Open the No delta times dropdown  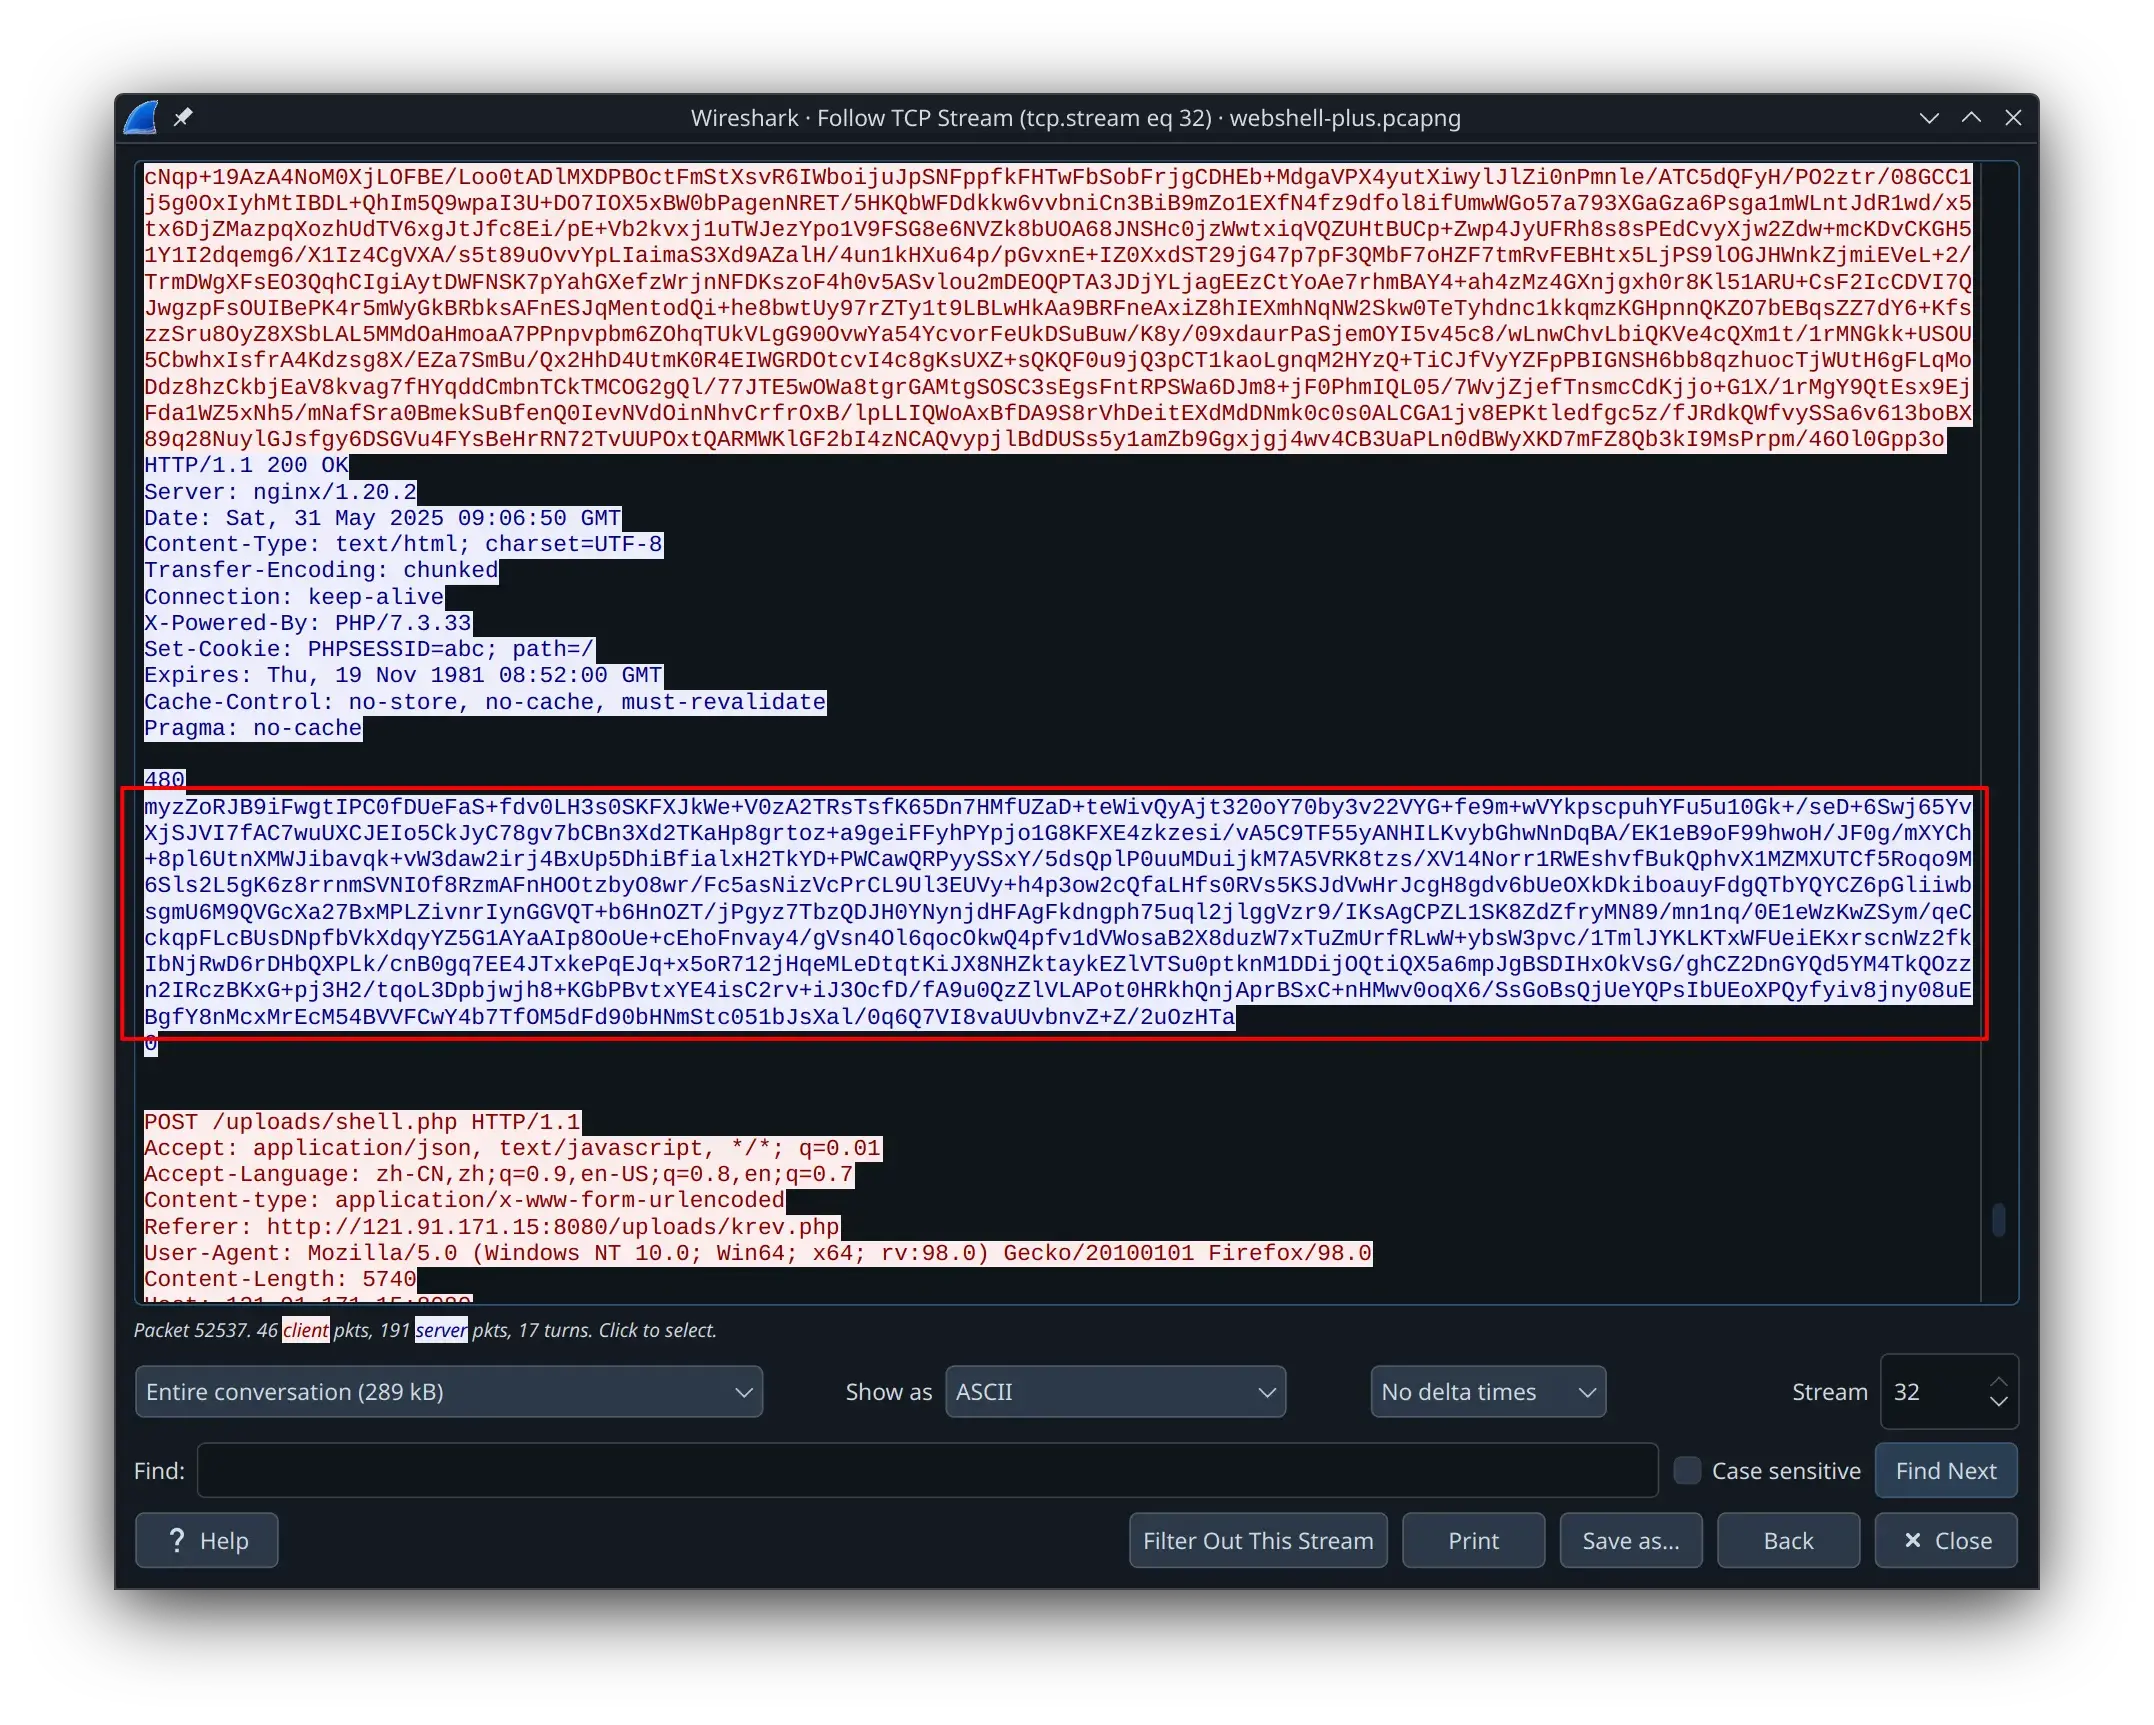pyautogui.click(x=1487, y=1392)
